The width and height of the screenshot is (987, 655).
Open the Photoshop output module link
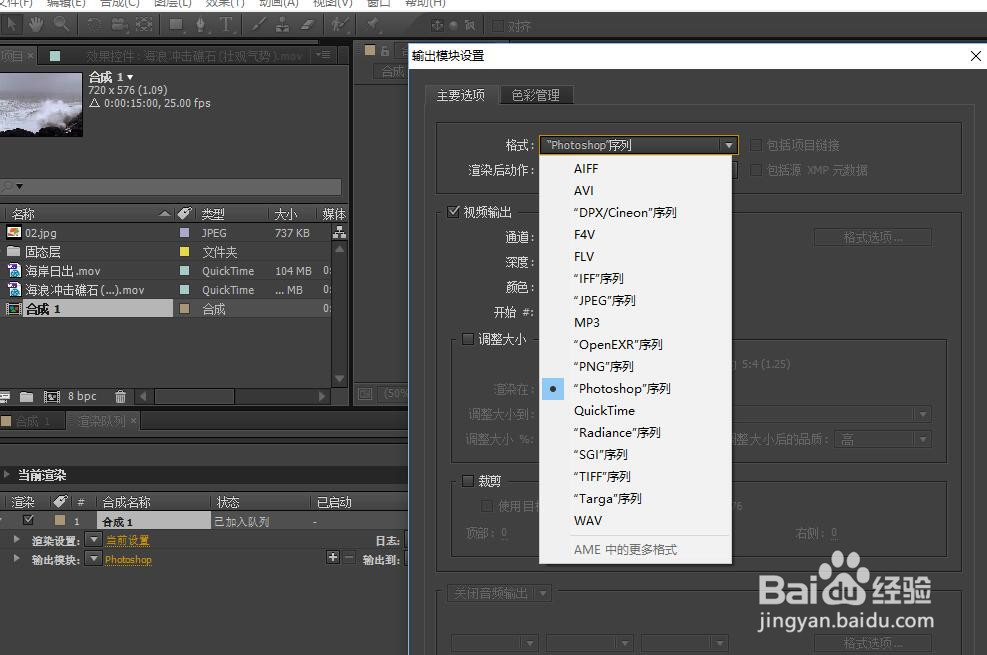pos(128,559)
